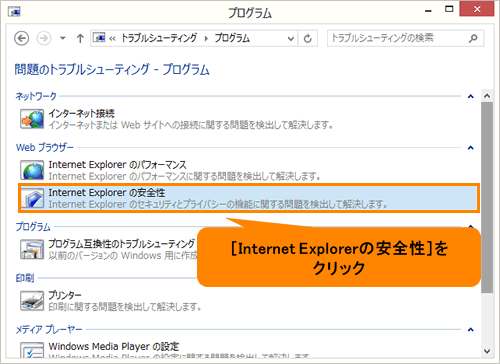The image size is (500, 364).
Task: Click the インターネット接続 globe icon
Action: (x=32, y=119)
